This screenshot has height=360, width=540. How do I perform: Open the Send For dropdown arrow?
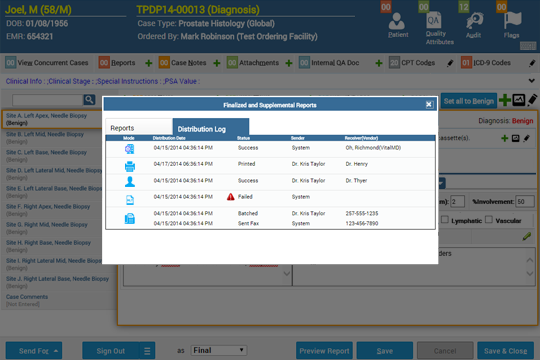click(x=56, y=351)
